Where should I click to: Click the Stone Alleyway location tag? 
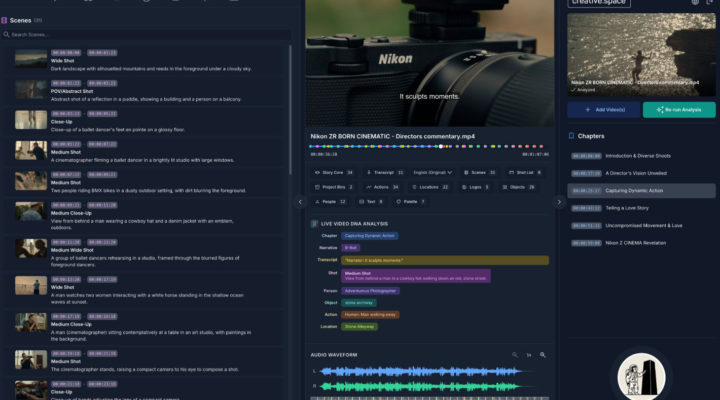coord(360,327)
